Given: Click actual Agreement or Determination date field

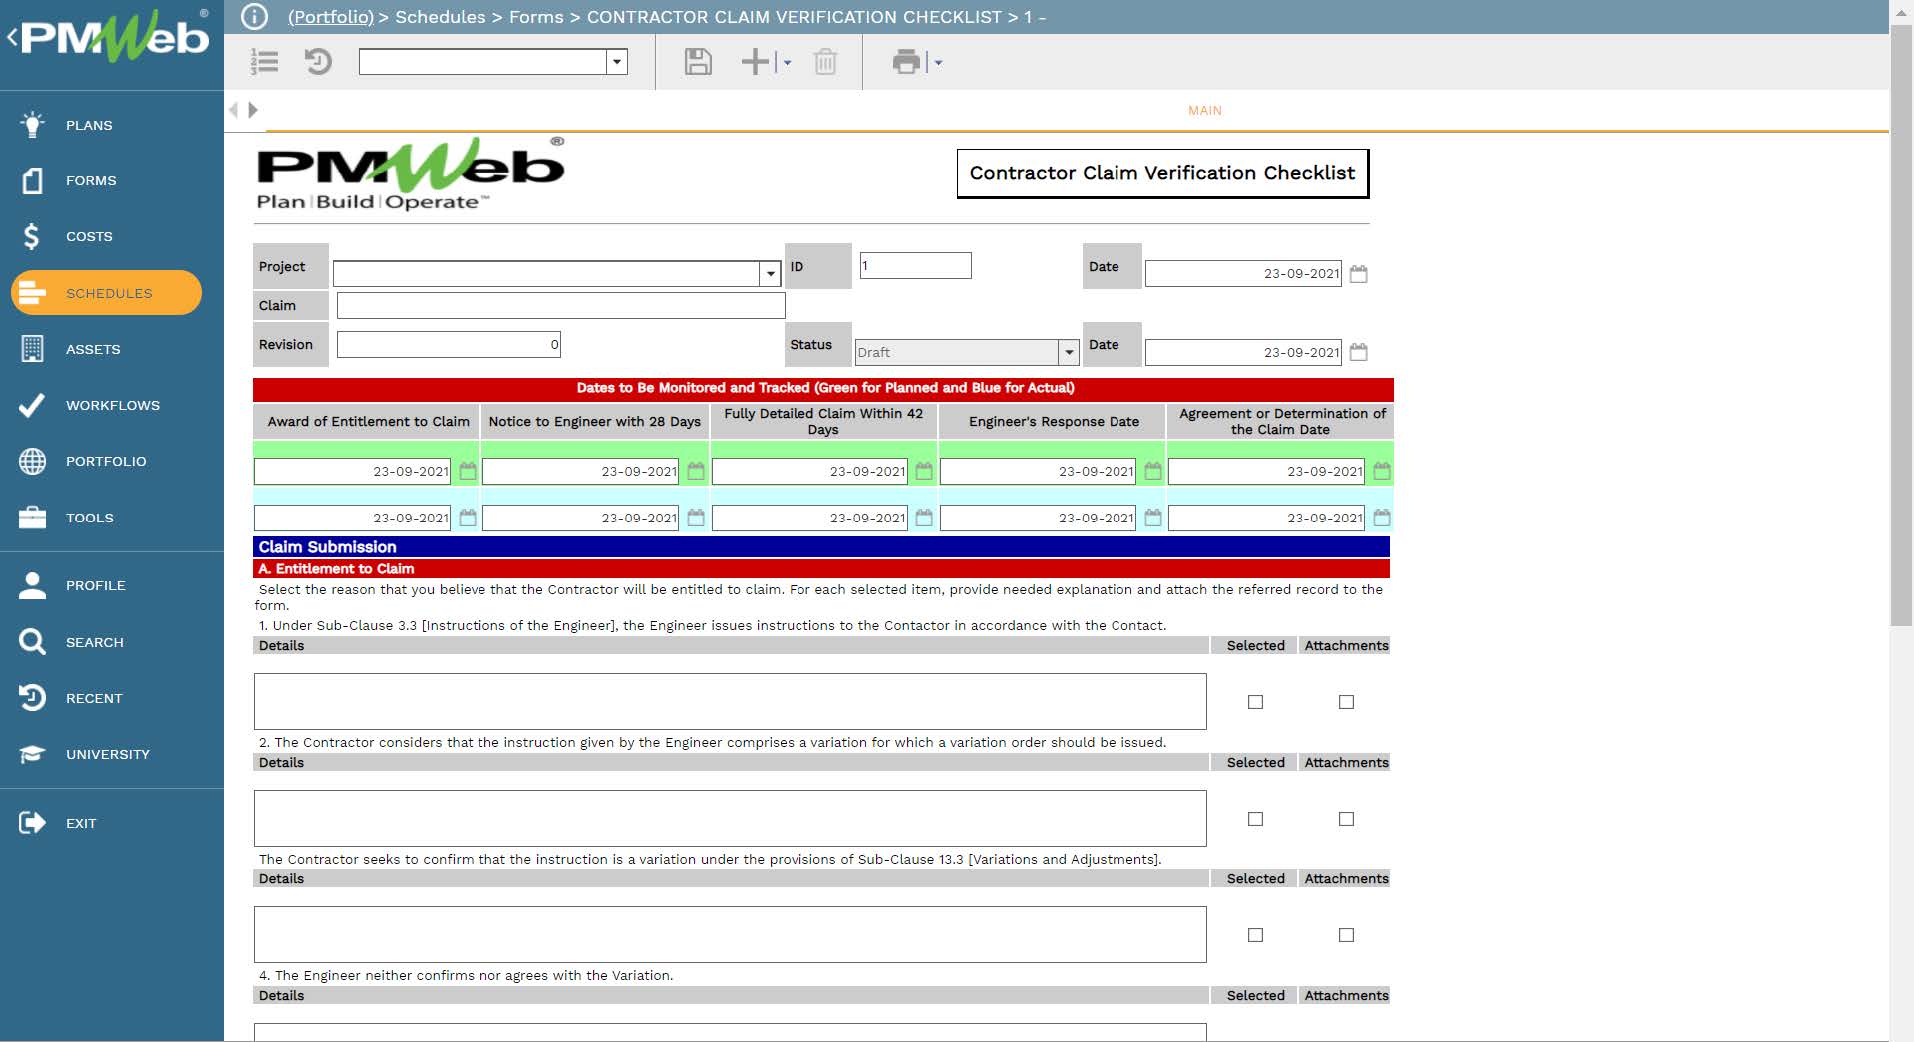Looking at the screenshot, I should click(x=1266, y=518).
